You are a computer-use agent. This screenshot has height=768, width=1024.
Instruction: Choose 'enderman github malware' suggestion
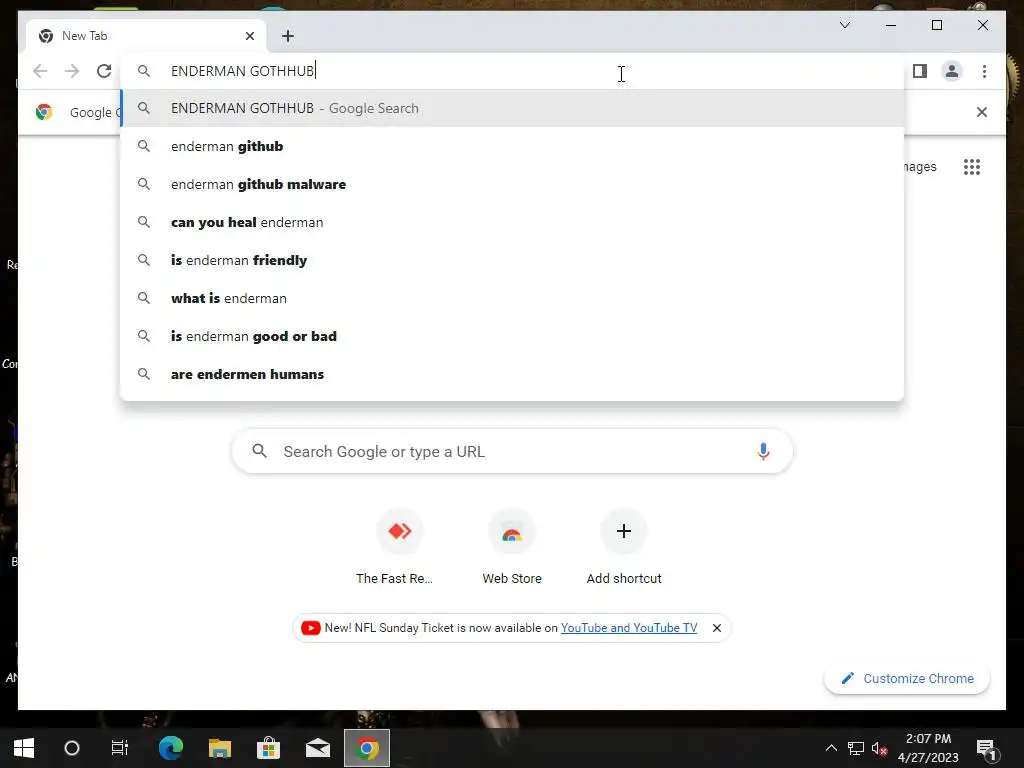click(x=513, y=184)
